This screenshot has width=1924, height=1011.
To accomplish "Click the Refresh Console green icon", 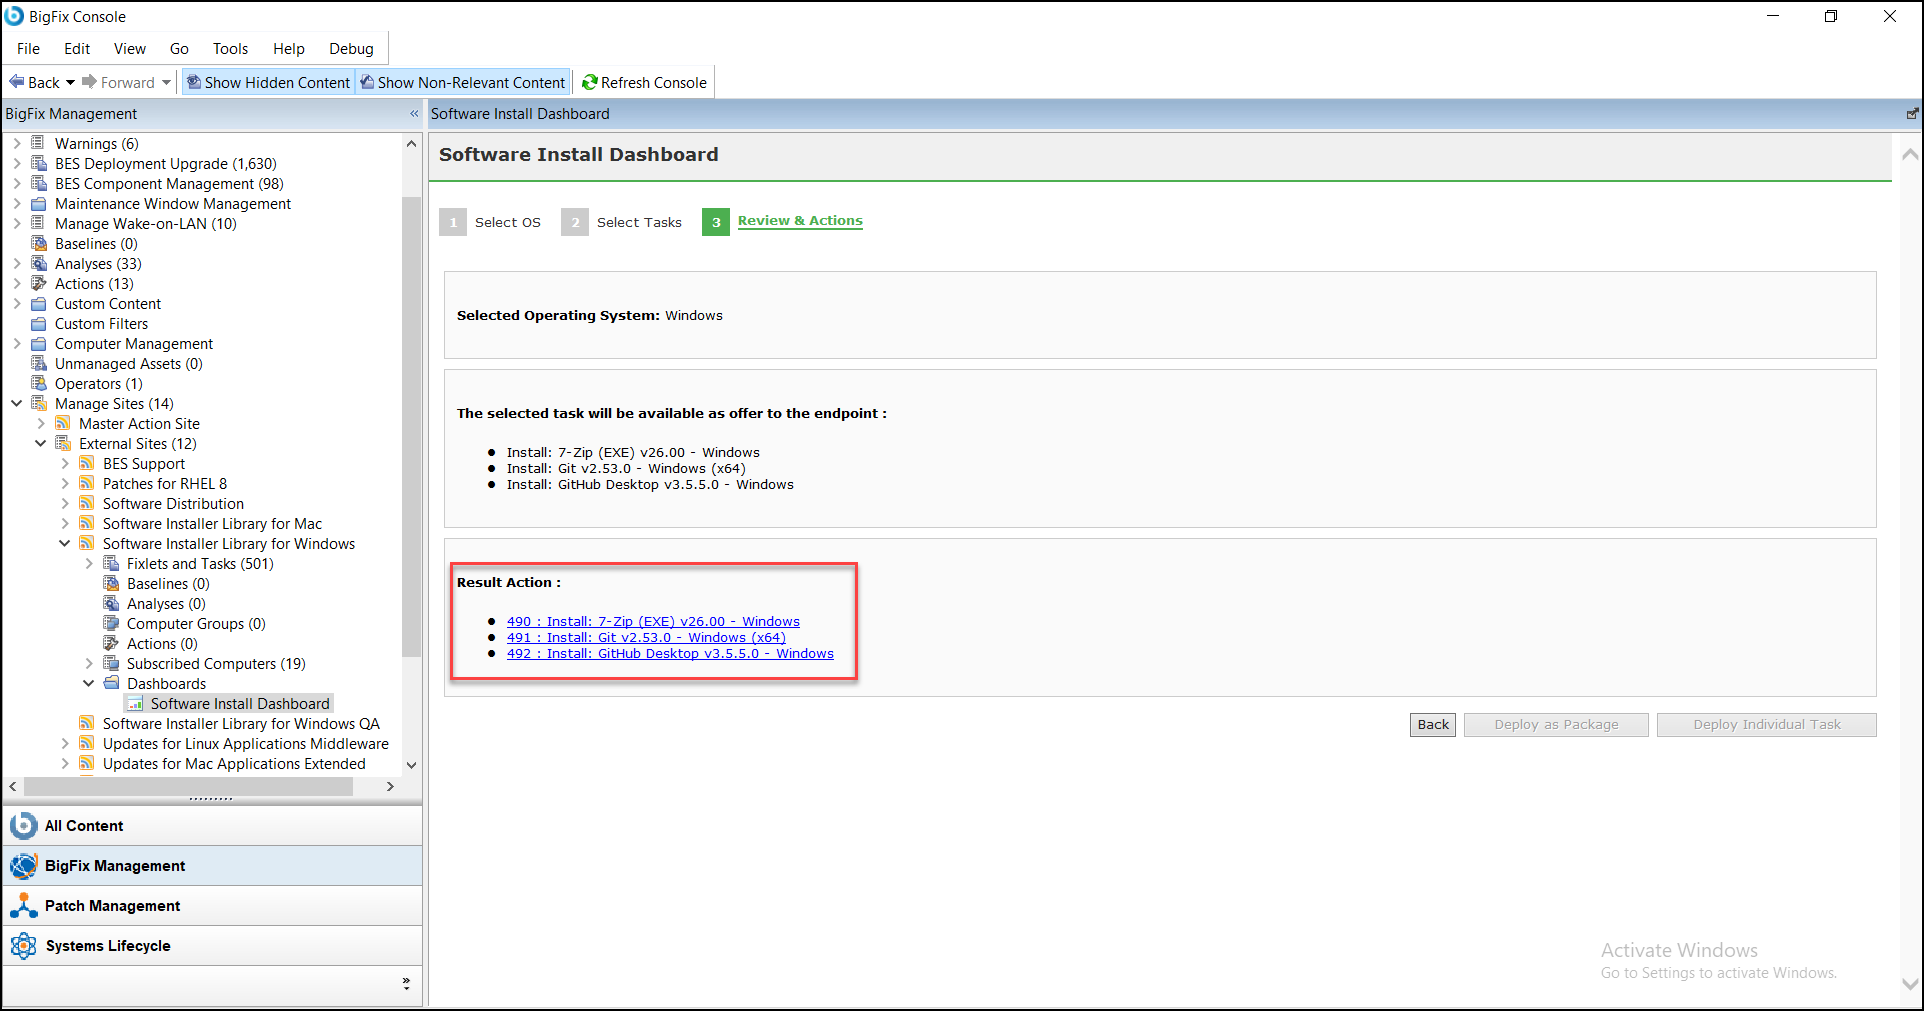I will [x=590, y=82].
